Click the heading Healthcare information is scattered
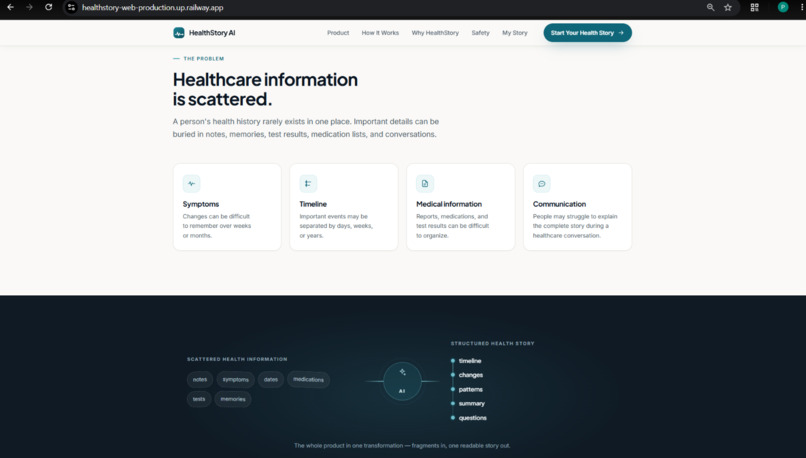Screen dimensions: 806x458 point(265,89)
